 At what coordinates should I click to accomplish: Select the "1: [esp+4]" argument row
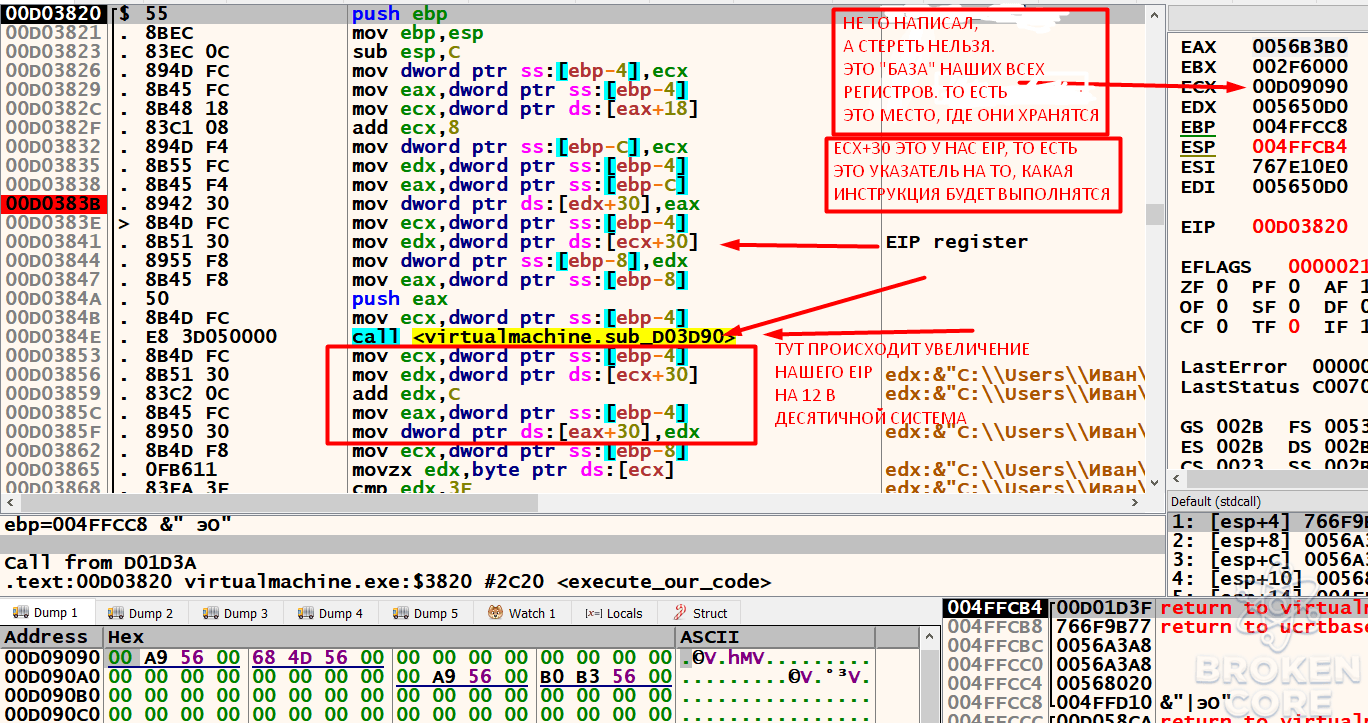[1268, 521]
